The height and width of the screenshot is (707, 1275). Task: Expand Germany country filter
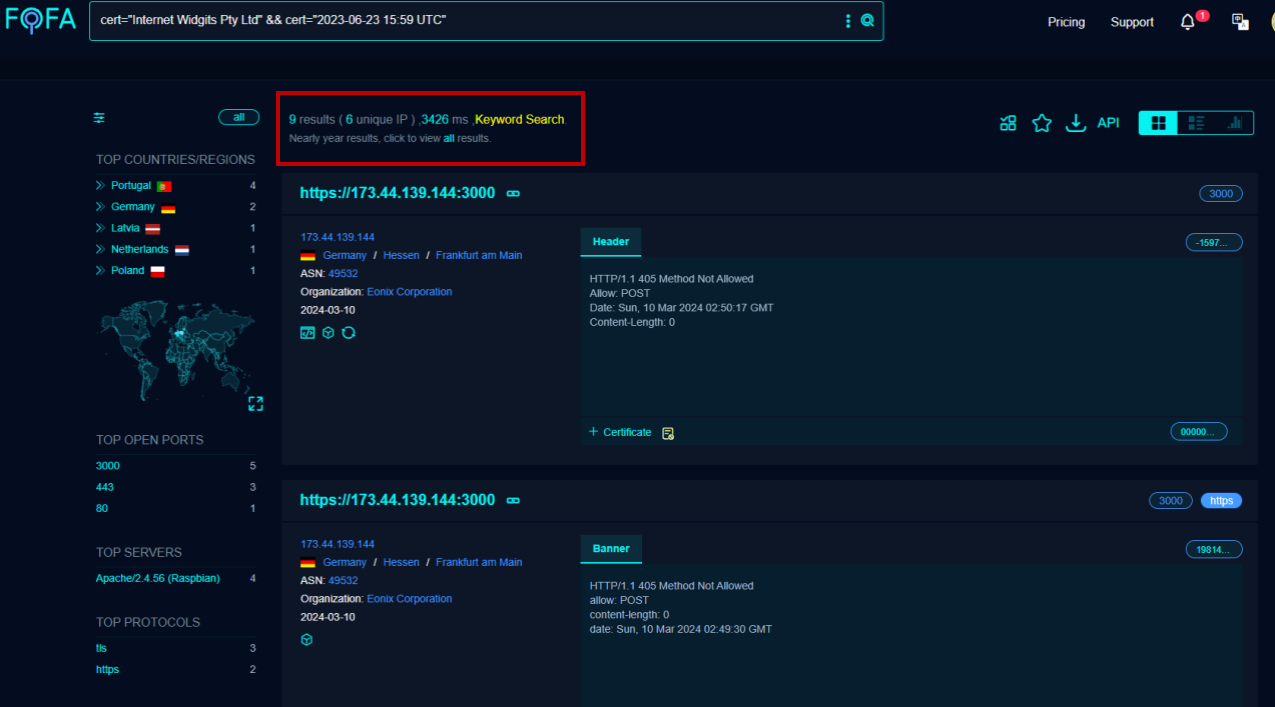click(x=100, y=207)
